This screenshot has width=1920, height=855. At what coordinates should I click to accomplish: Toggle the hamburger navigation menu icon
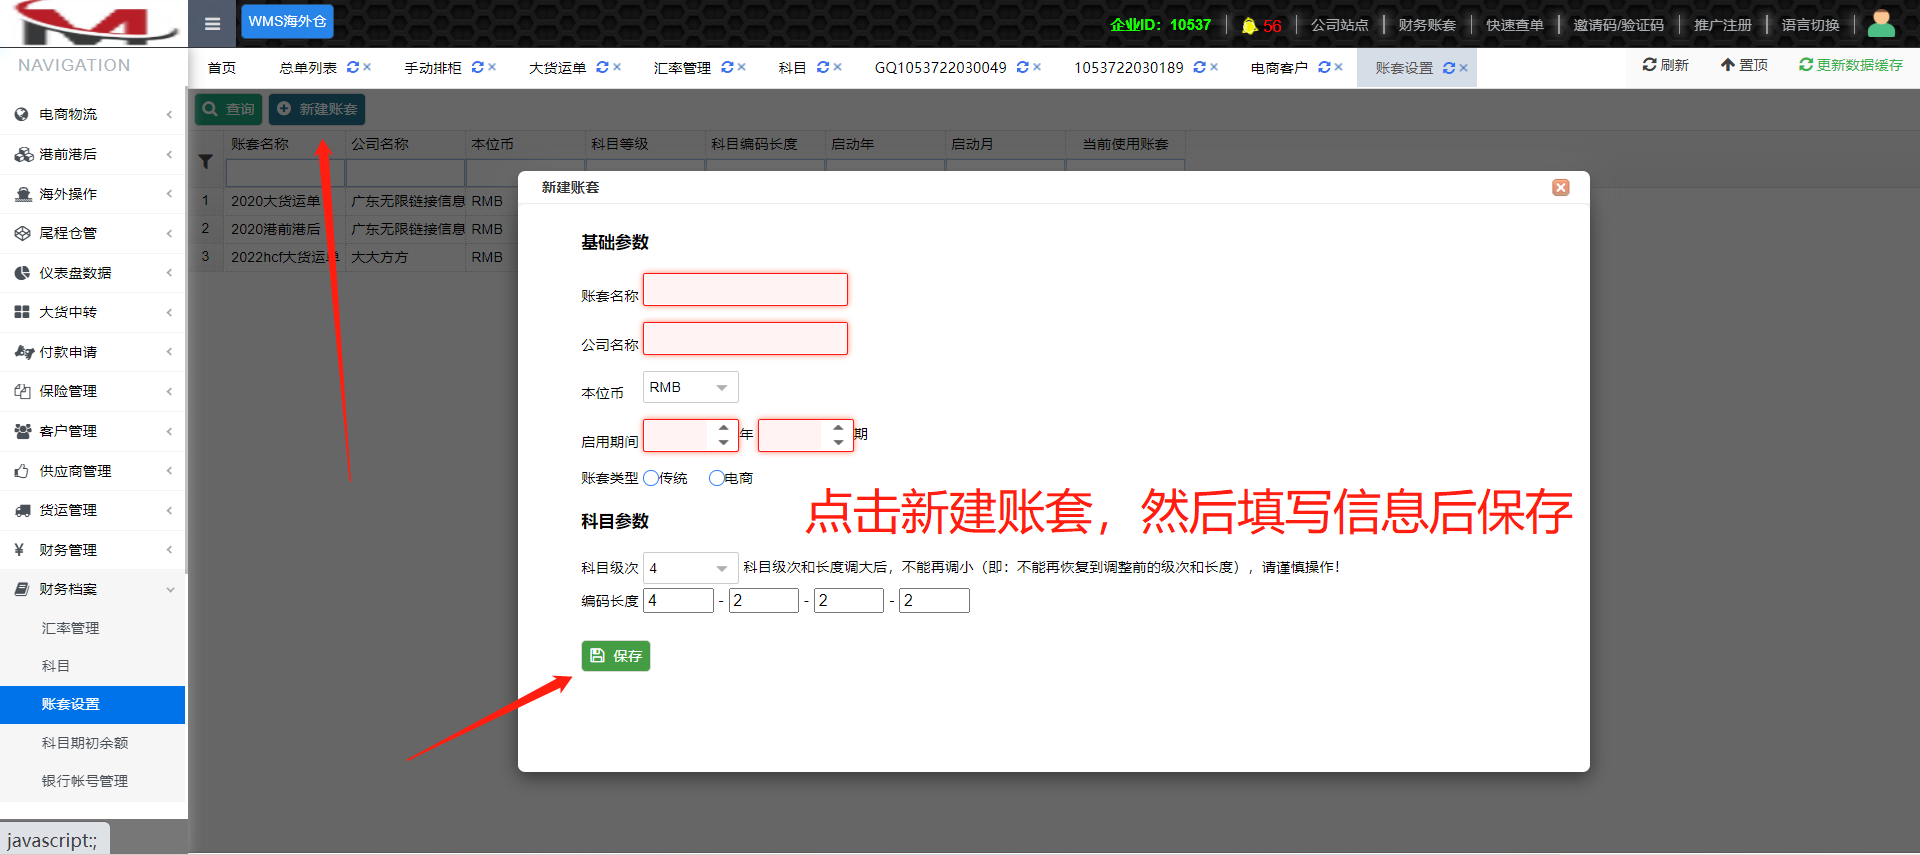(x=212, y=24)
